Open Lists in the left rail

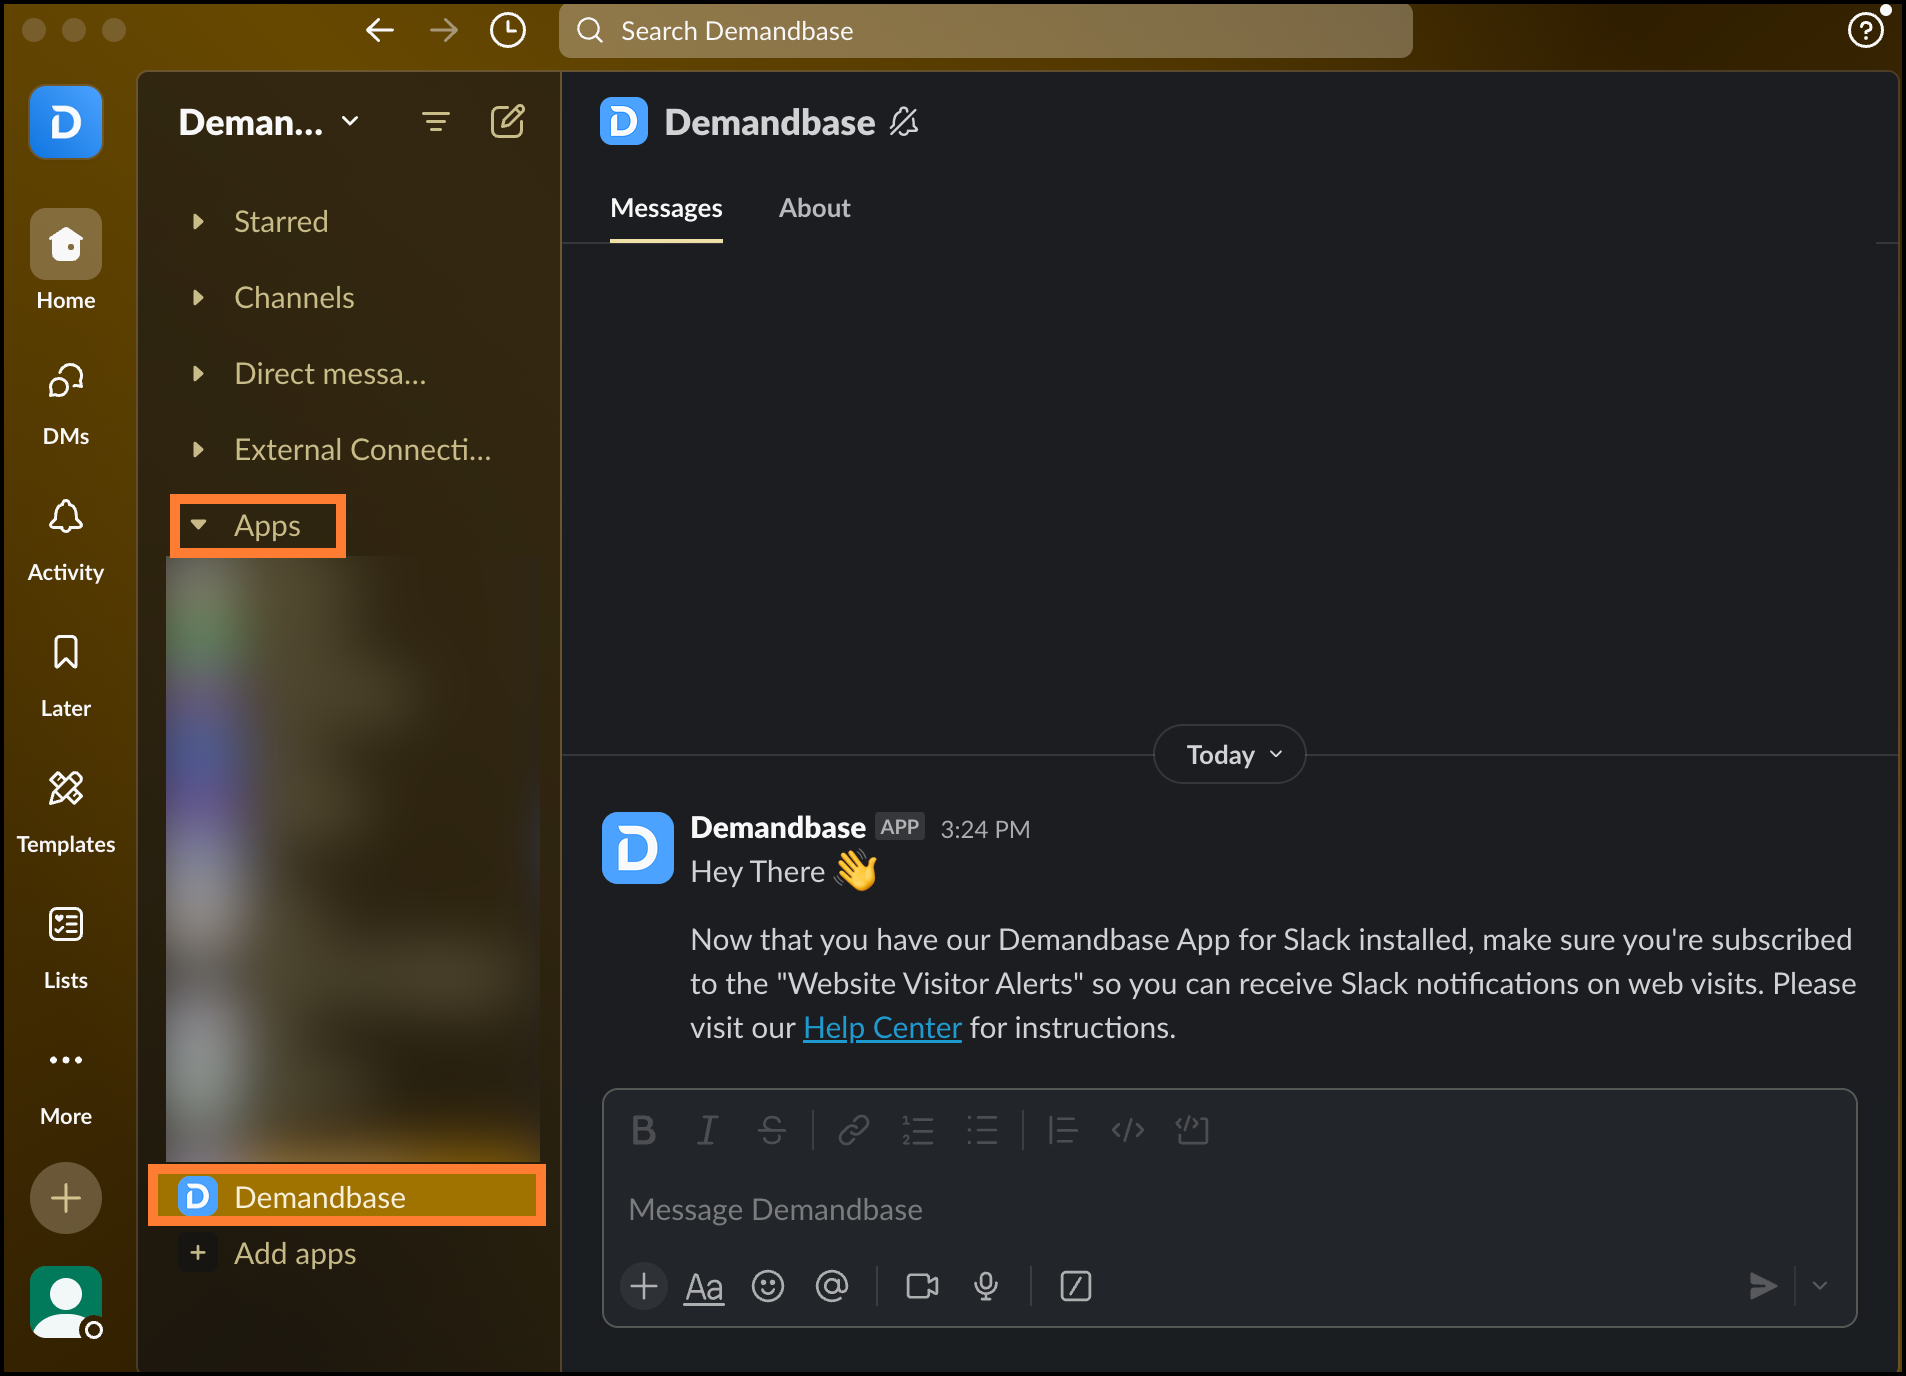click(66, 948)
